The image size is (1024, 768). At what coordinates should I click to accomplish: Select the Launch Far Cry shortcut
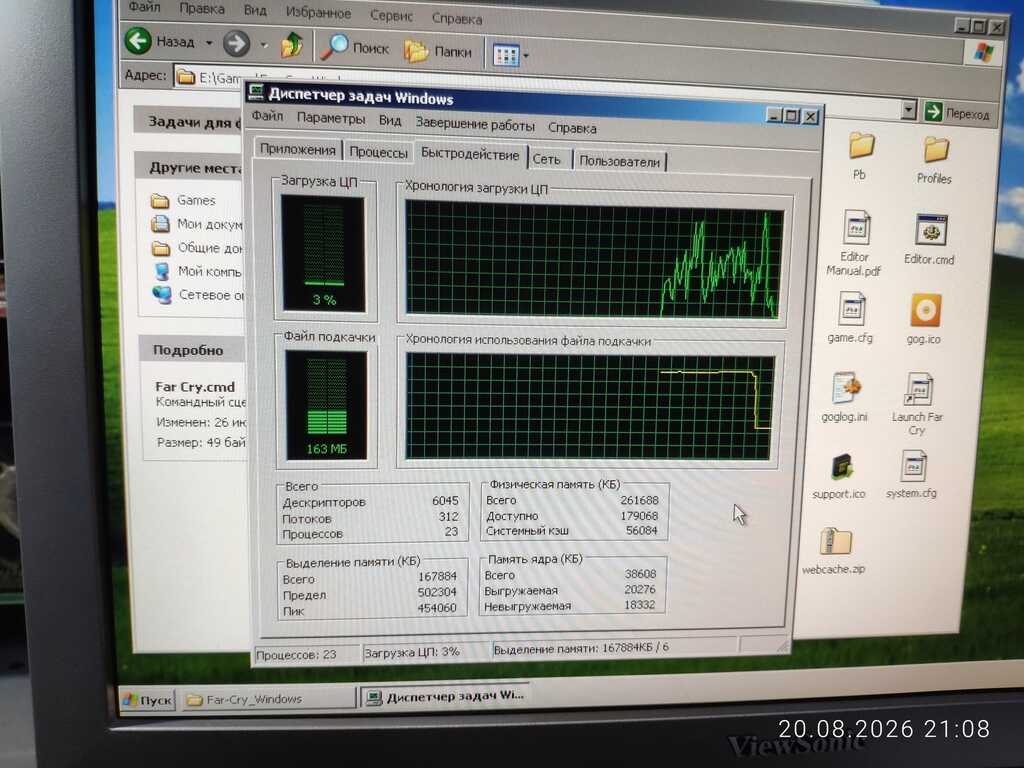918,389
